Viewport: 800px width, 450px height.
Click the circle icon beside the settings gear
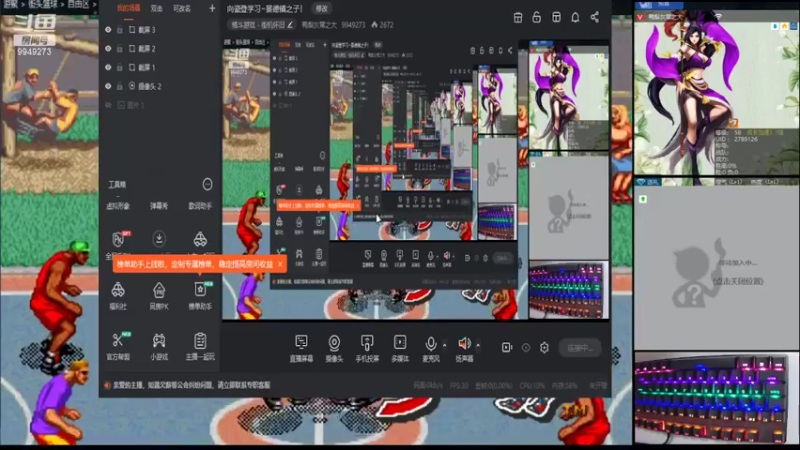tap(526, 347)
